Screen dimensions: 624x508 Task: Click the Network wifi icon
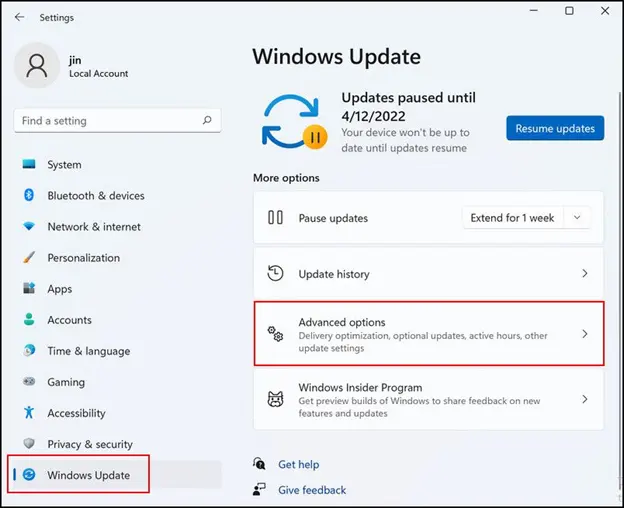pyautogui.click(x=29, y=226)
